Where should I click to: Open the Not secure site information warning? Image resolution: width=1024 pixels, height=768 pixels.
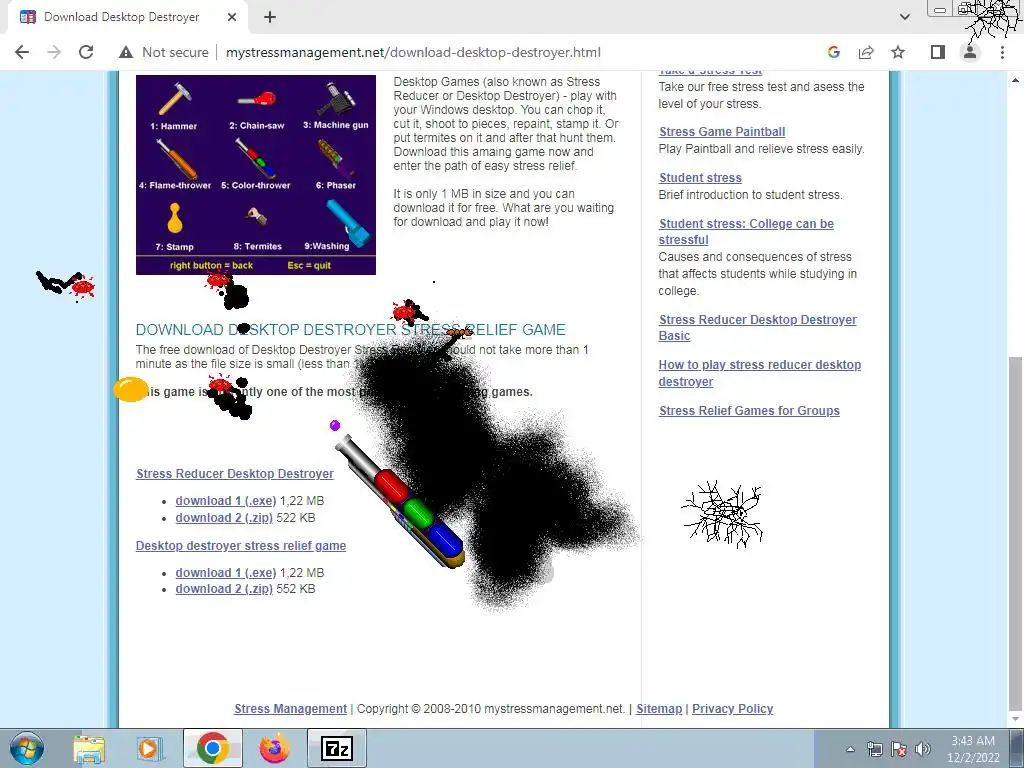tap(164, 52)
